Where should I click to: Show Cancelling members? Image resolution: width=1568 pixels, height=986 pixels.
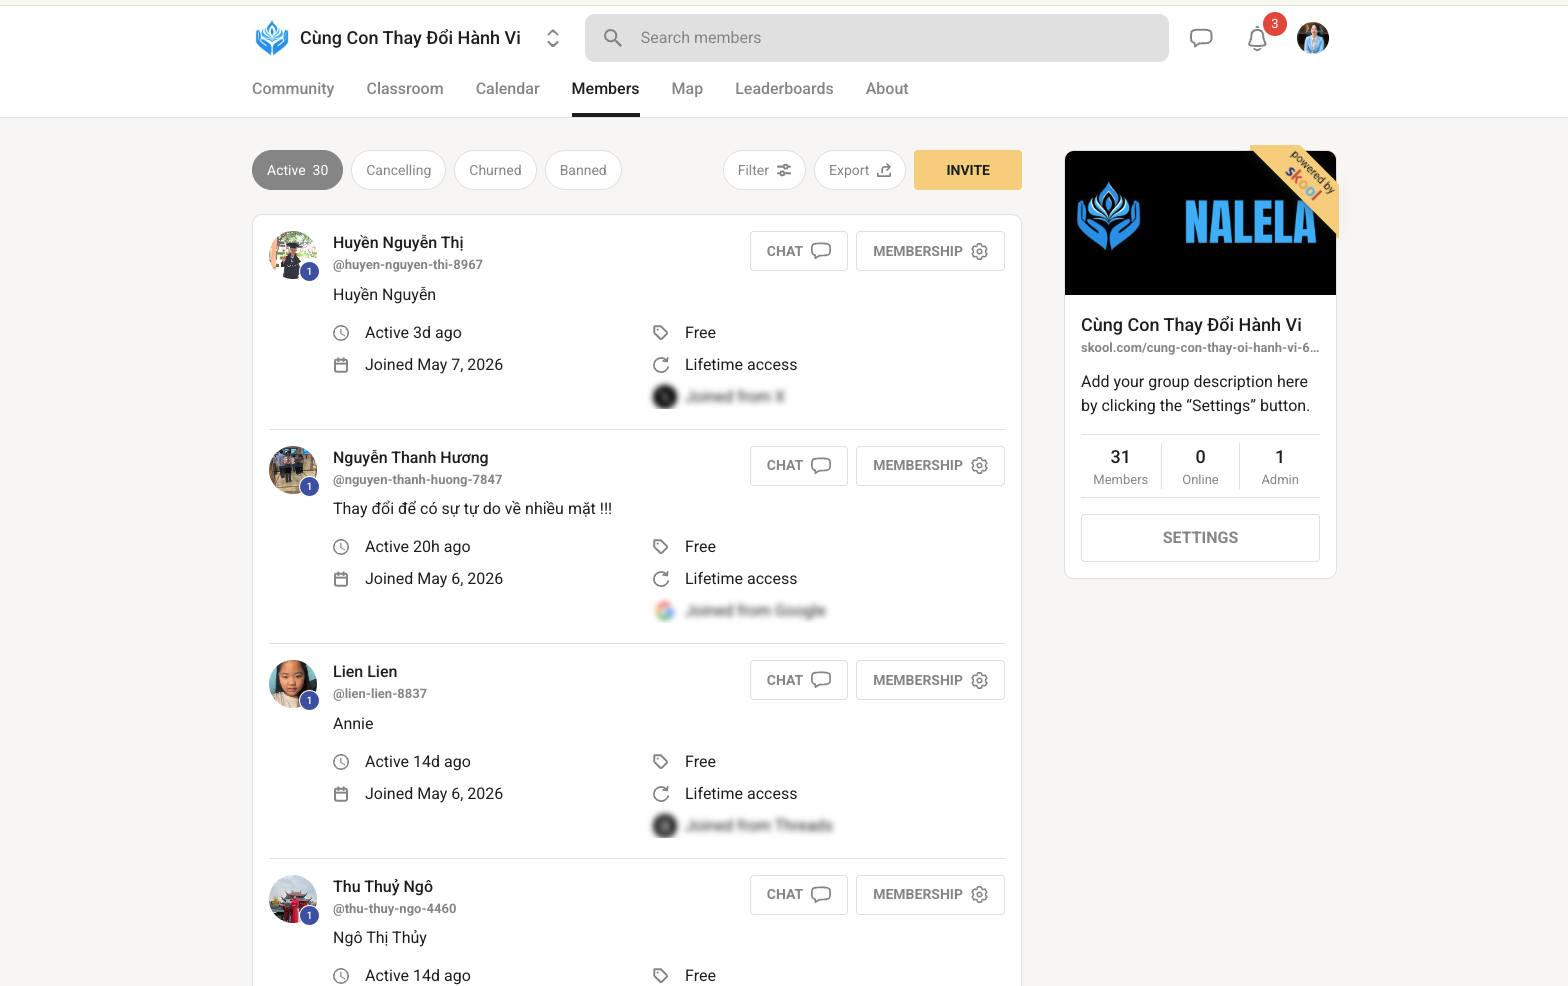point(398,170)
